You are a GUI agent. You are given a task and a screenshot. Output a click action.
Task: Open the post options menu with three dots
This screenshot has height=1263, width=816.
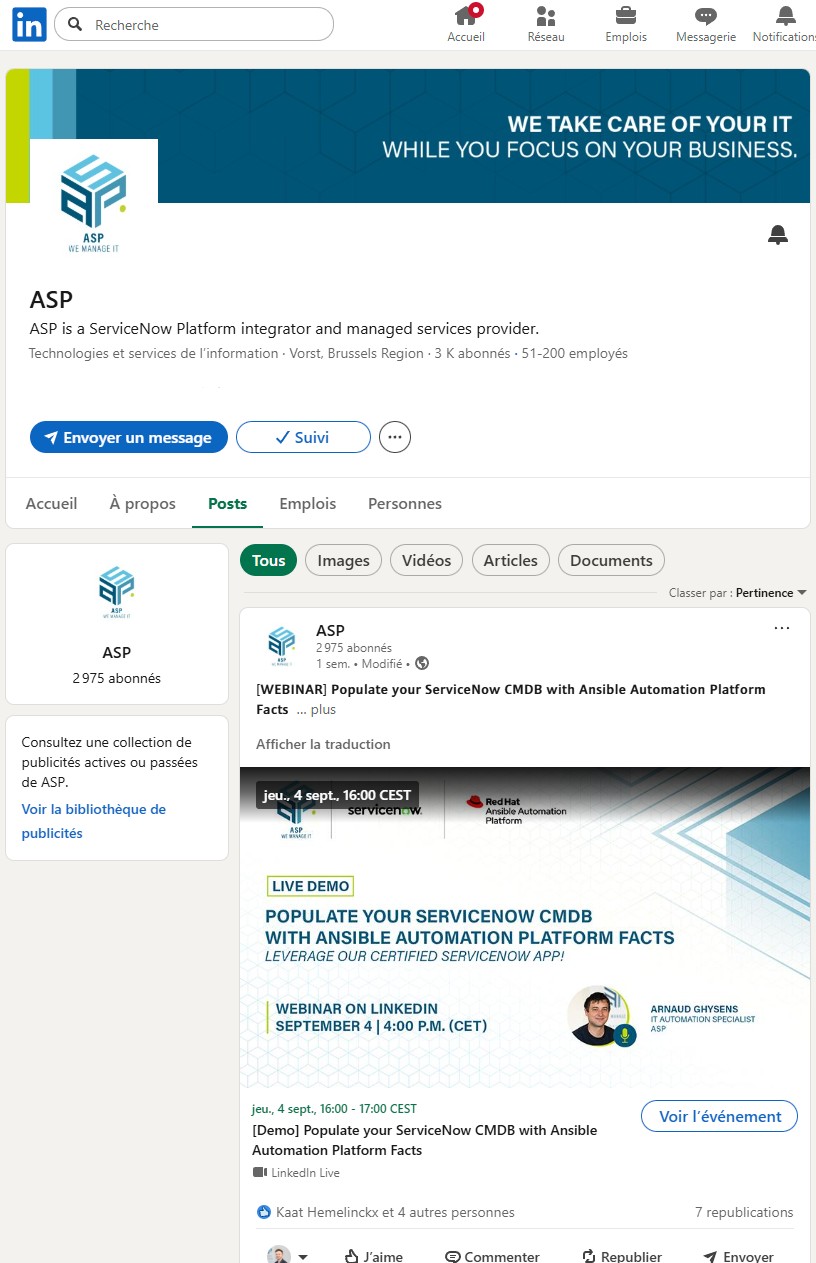(781, 627)
